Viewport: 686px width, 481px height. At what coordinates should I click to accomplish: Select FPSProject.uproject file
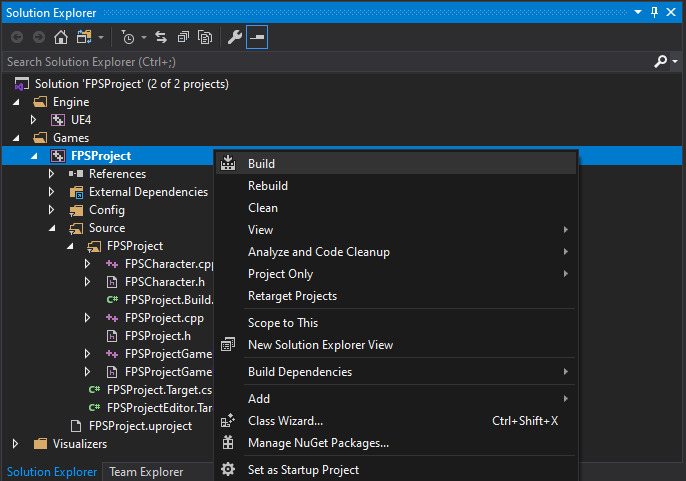pos(140,425)
